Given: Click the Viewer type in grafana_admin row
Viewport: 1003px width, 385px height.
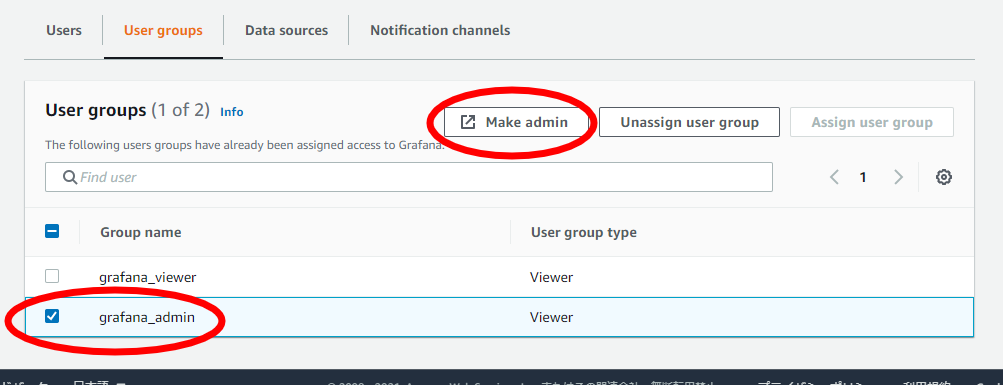Looking at the screenshot, I should tap(551, 317).
